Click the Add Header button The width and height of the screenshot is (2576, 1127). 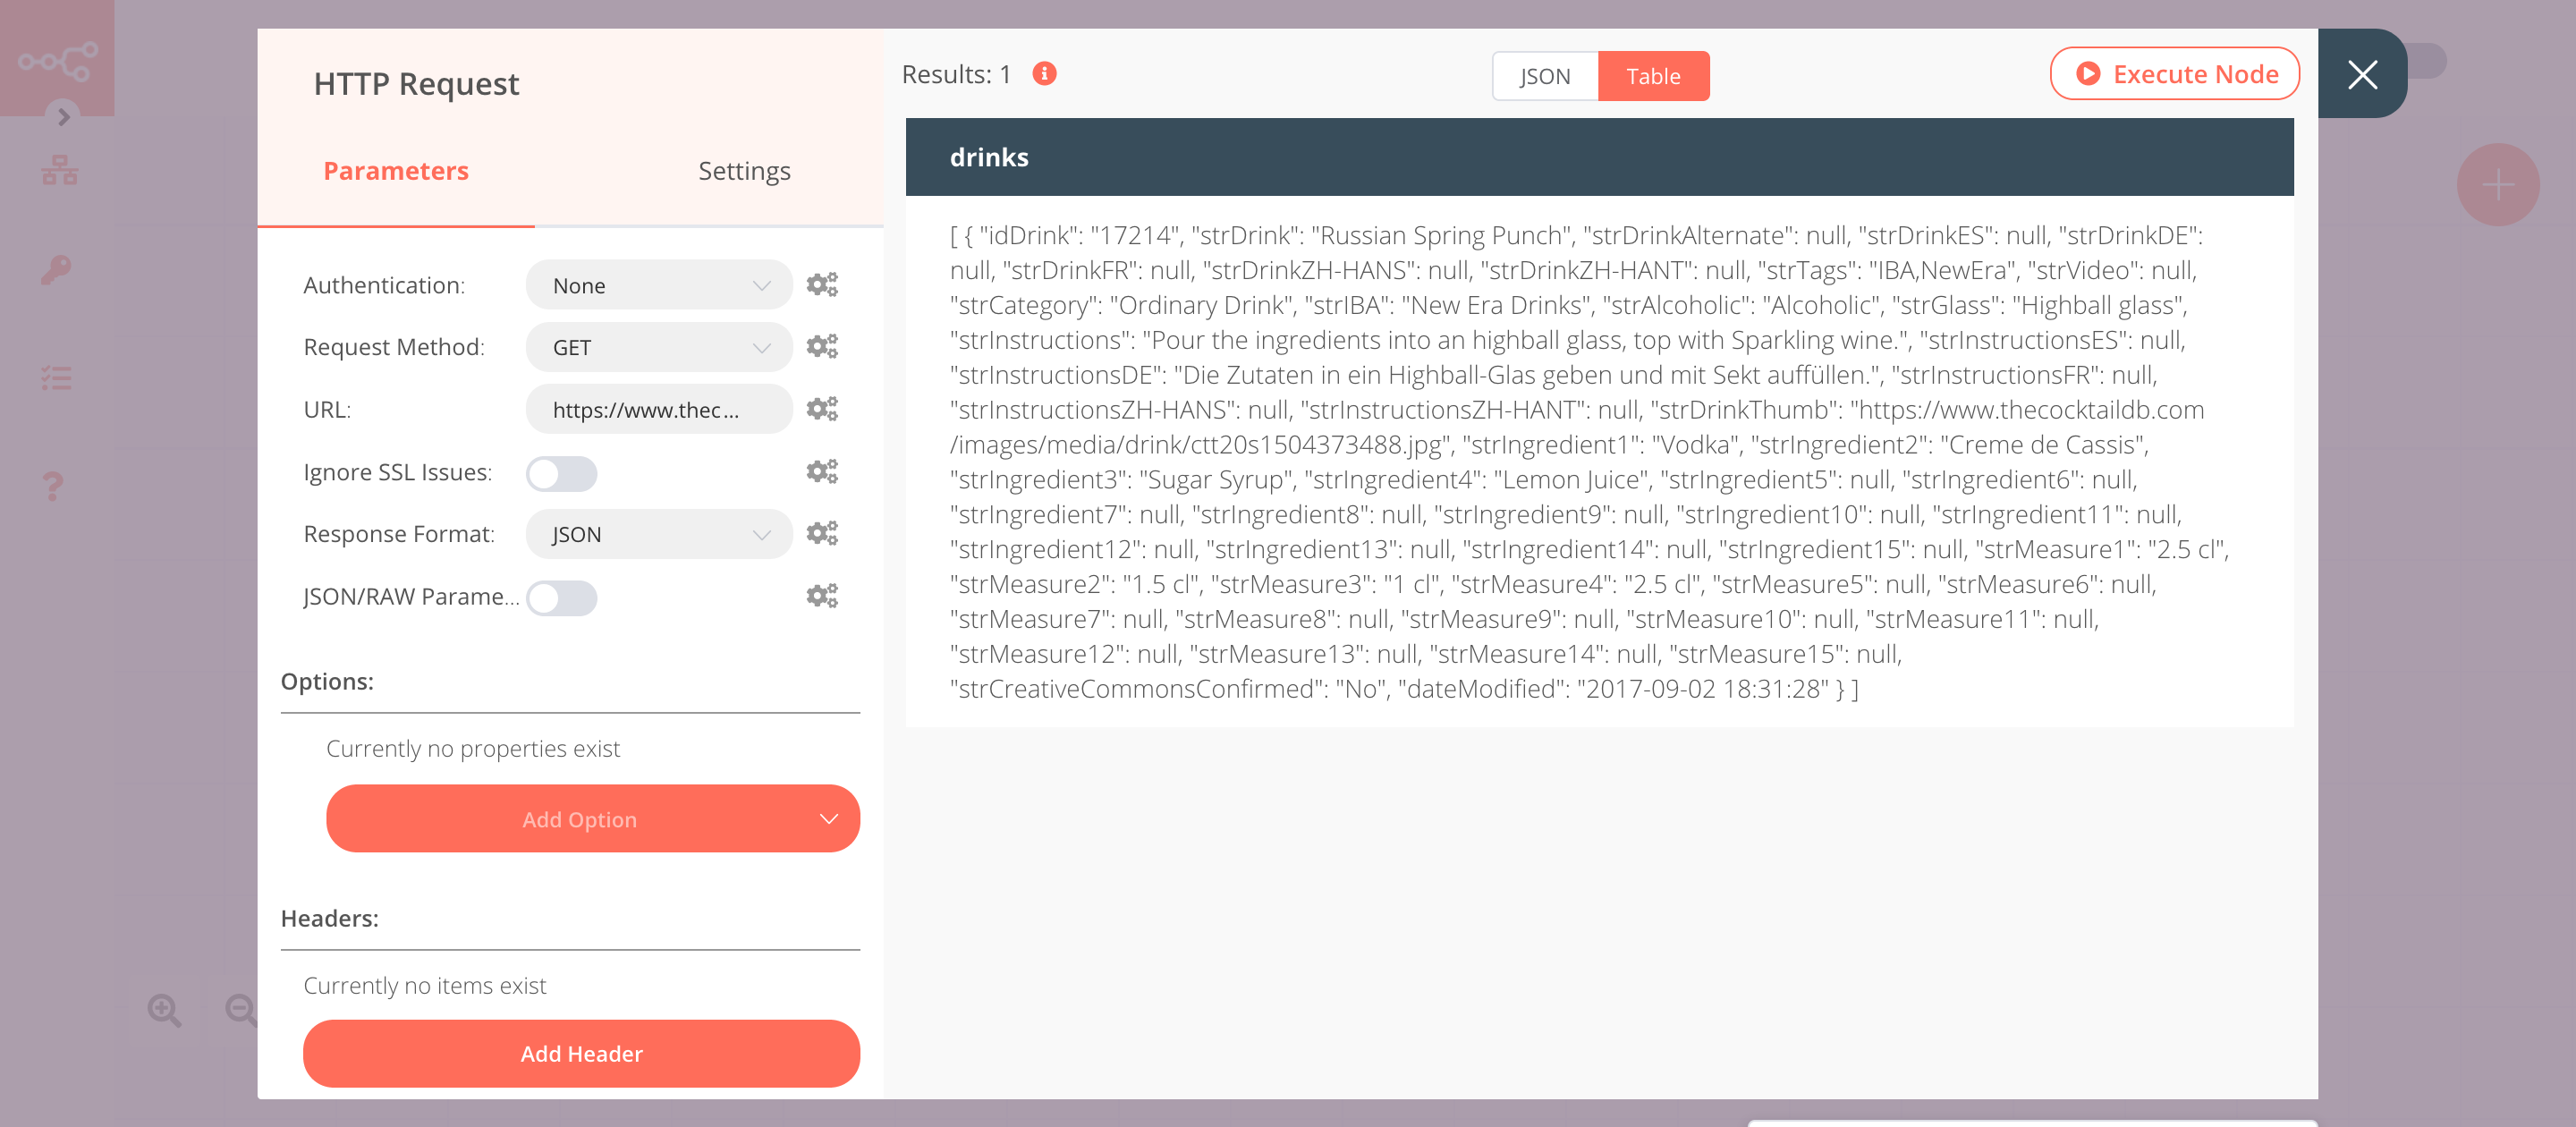click(x=580, y=1053)
